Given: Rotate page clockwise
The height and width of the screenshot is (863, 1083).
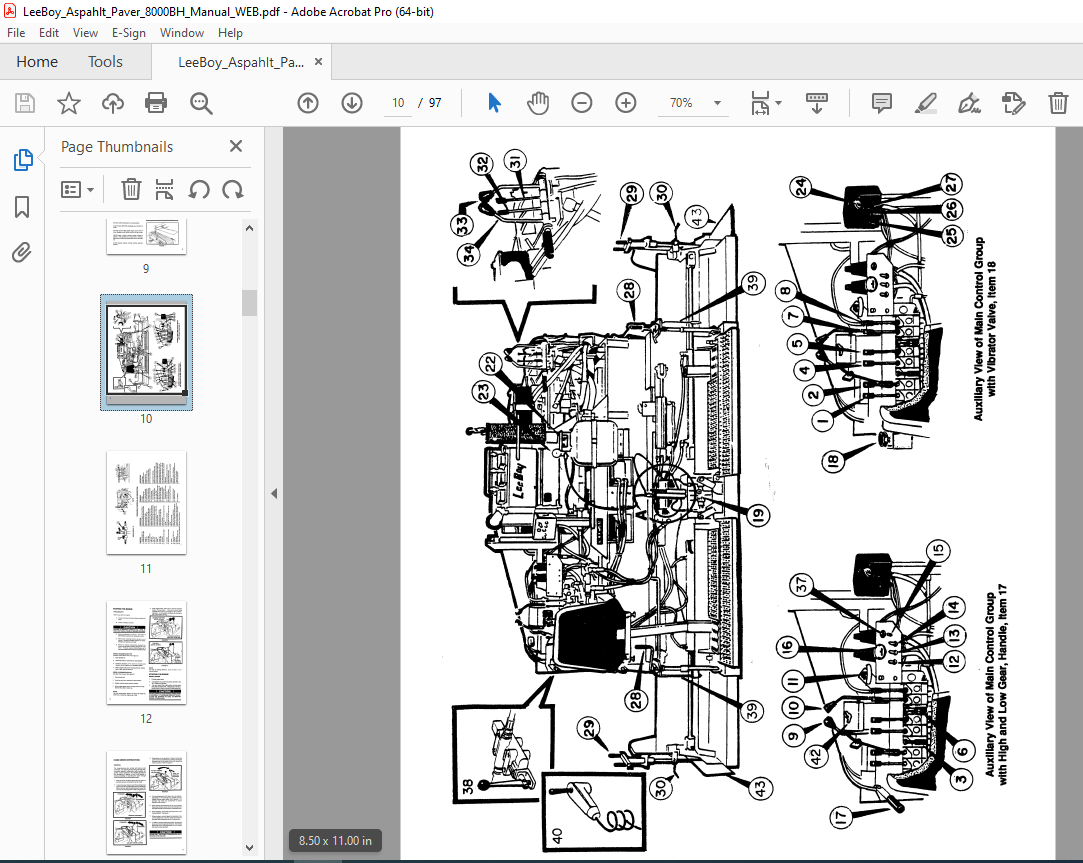Looking at the screenshot, I should (x=233, y=189).
